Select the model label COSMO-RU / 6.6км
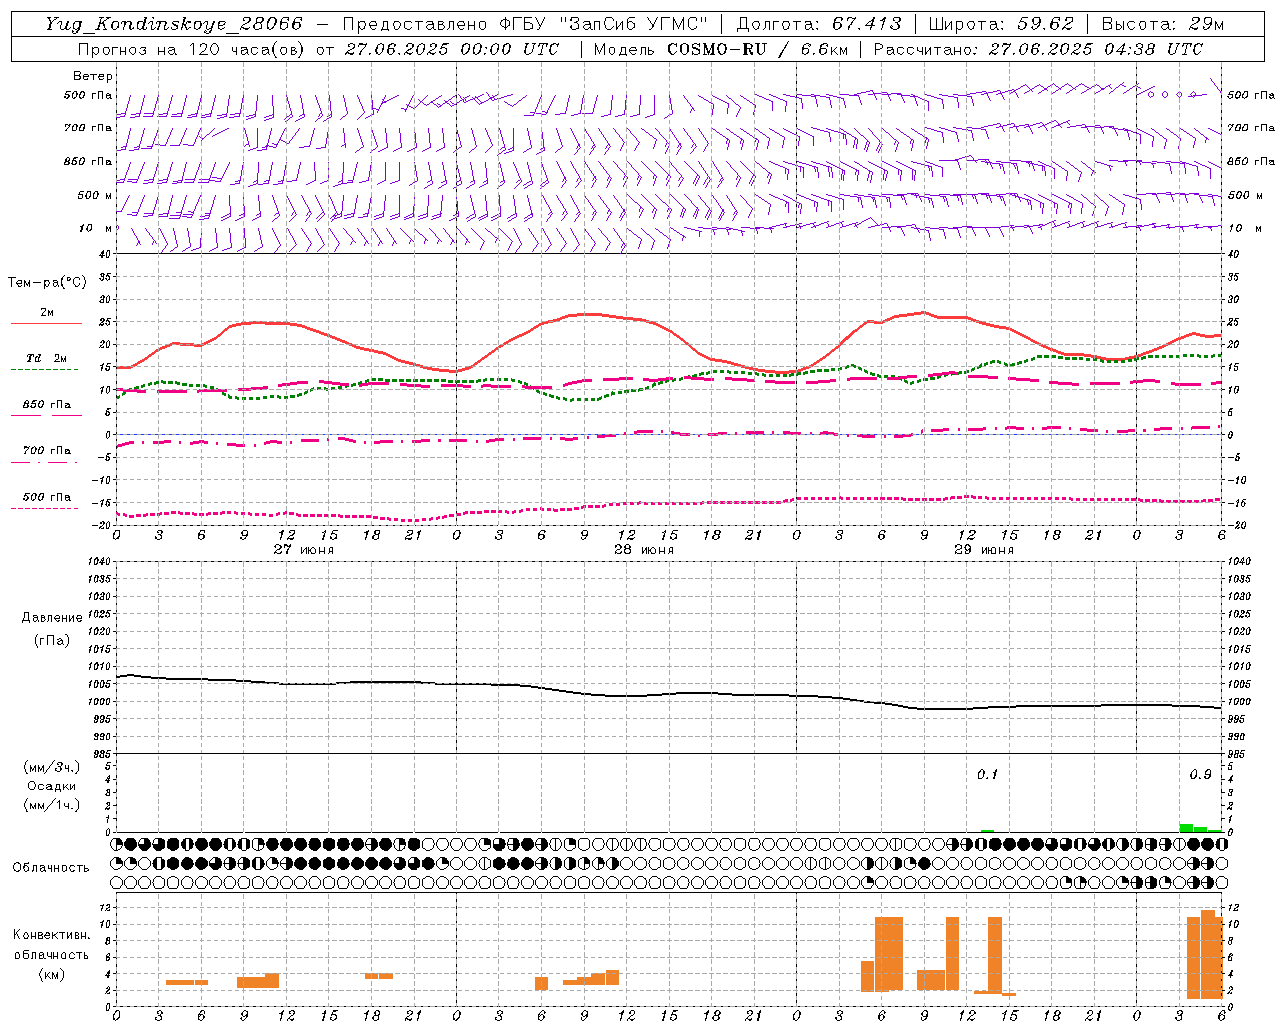Screen dimensions: 1280x1024 [x=758, y=49]
